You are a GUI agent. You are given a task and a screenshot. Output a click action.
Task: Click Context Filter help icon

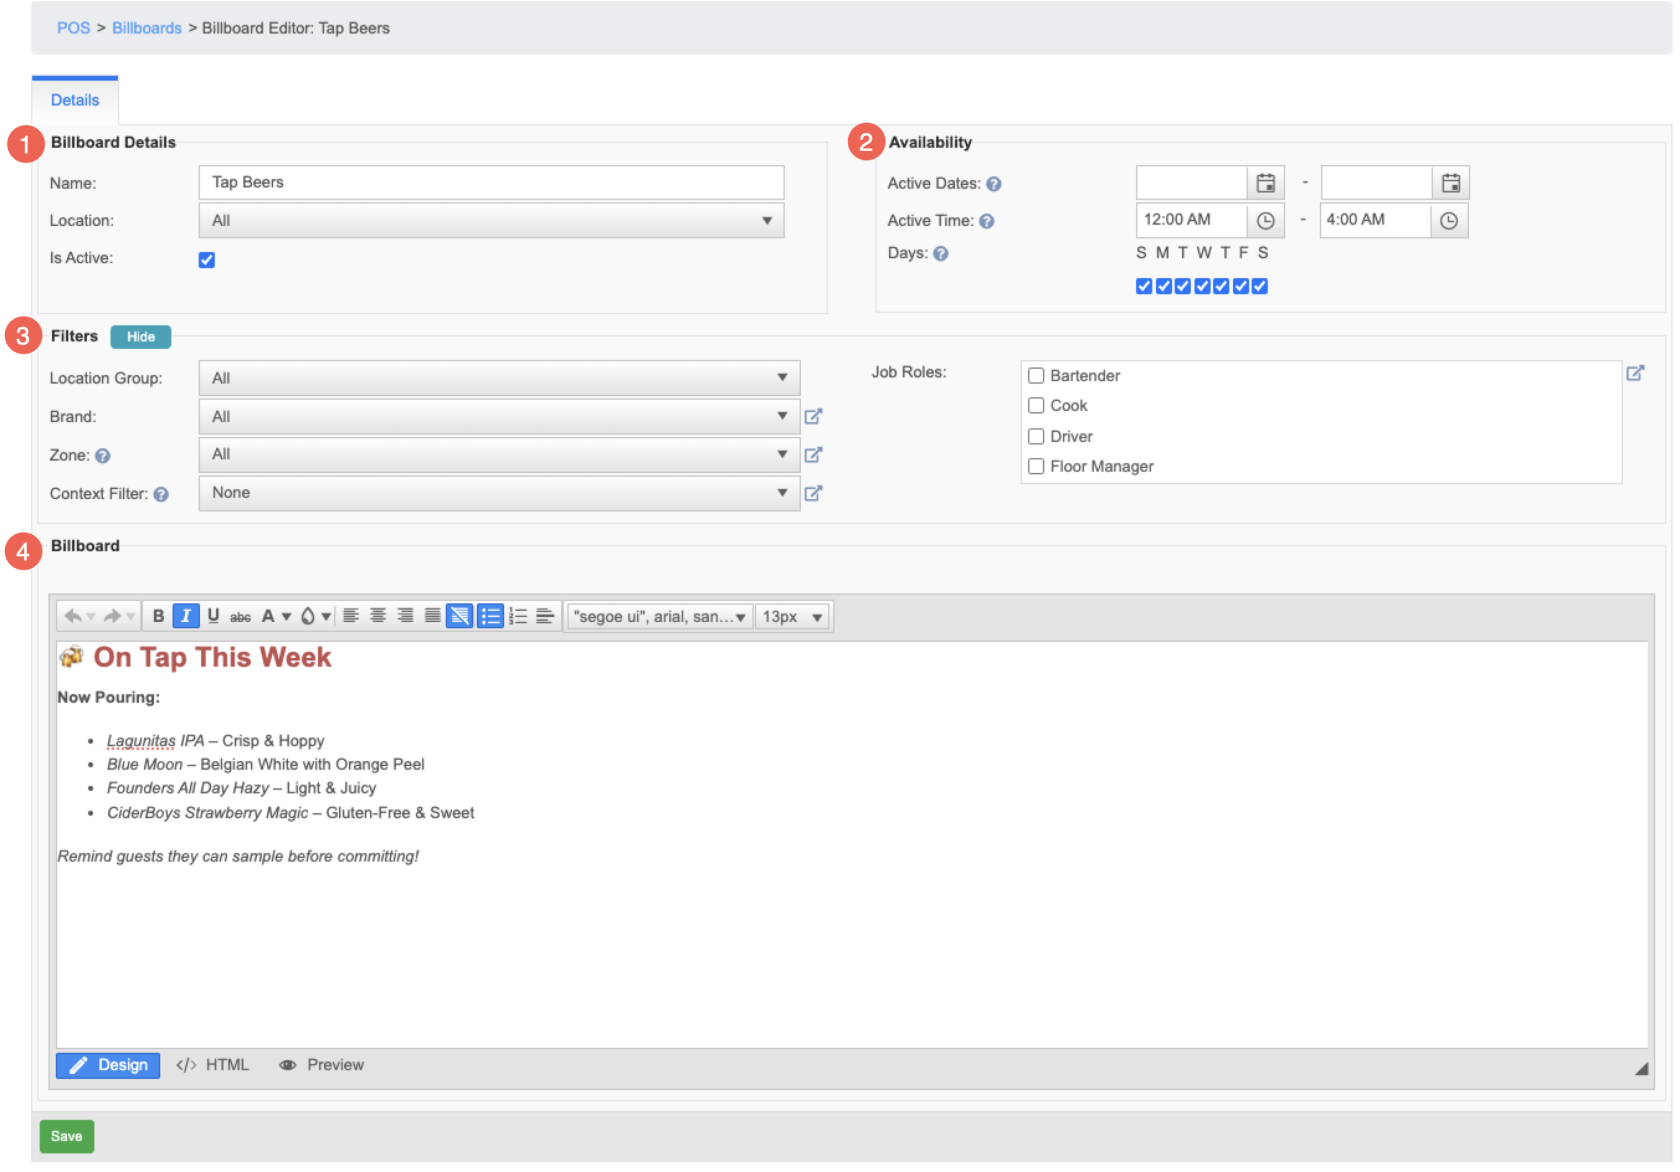click(x=161, y=495)
